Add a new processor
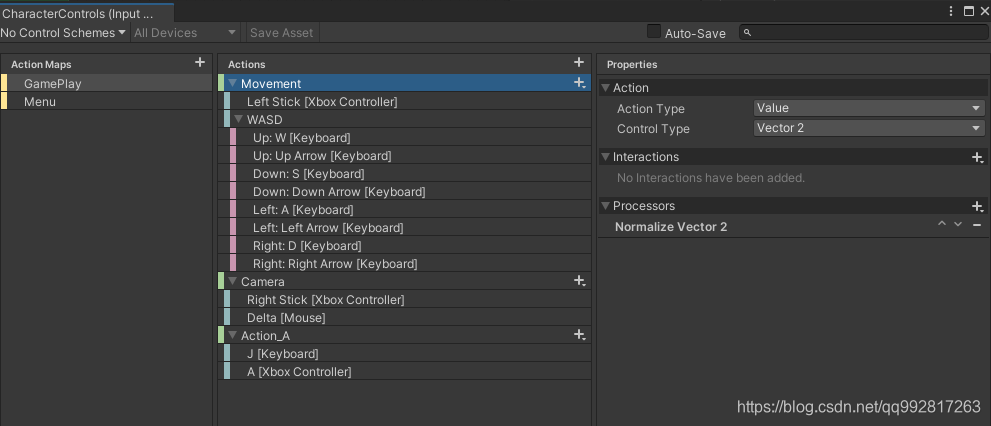Image resolution: width=991 pixels, height=426 pixels. tap(977, 206)
